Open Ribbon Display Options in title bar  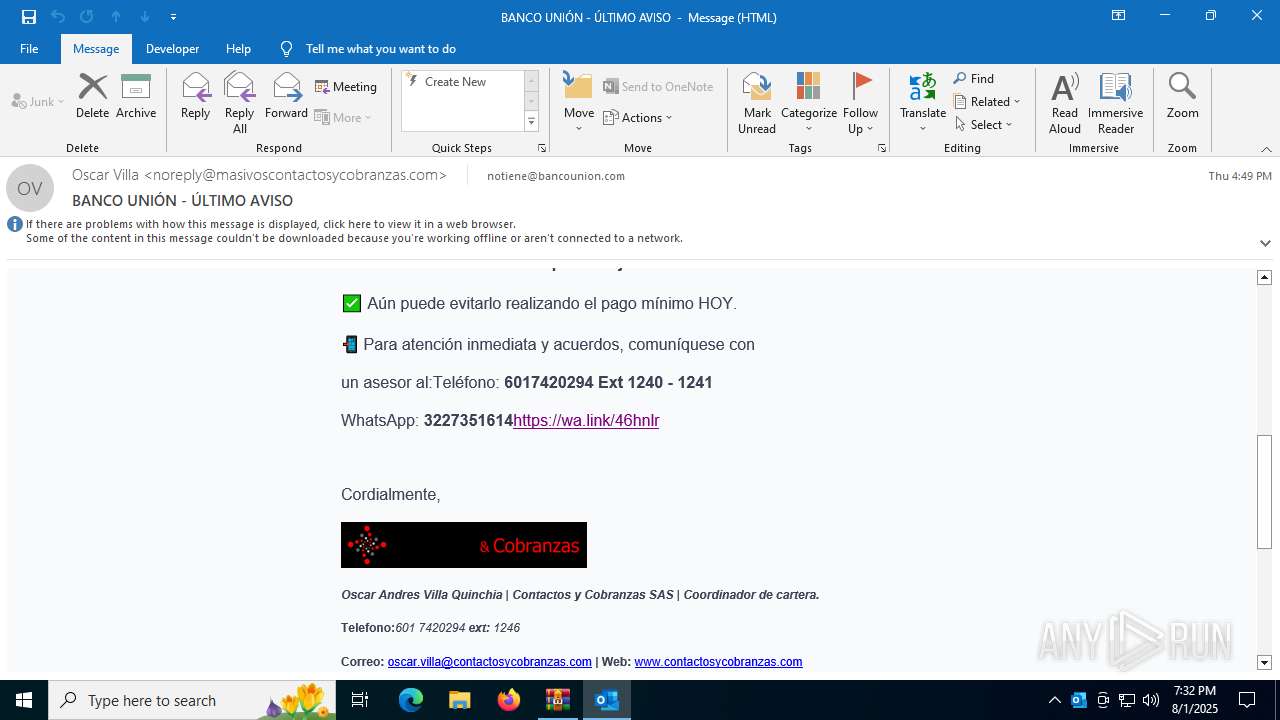click(1119, 16)
